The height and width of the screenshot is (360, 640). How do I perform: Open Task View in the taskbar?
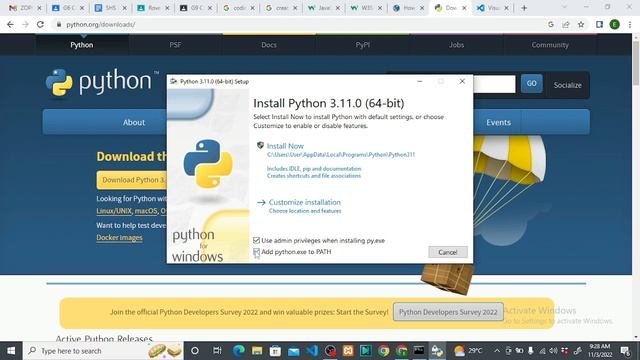pyautogui.click(x=217, y=351)
